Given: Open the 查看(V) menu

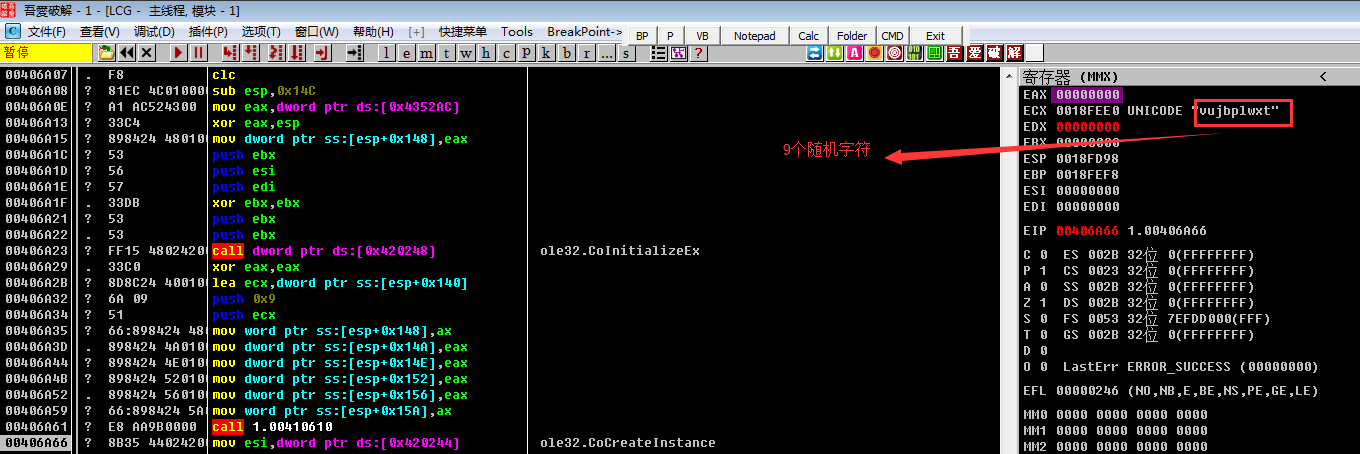Looking at the screenshot, I should 99,32.
